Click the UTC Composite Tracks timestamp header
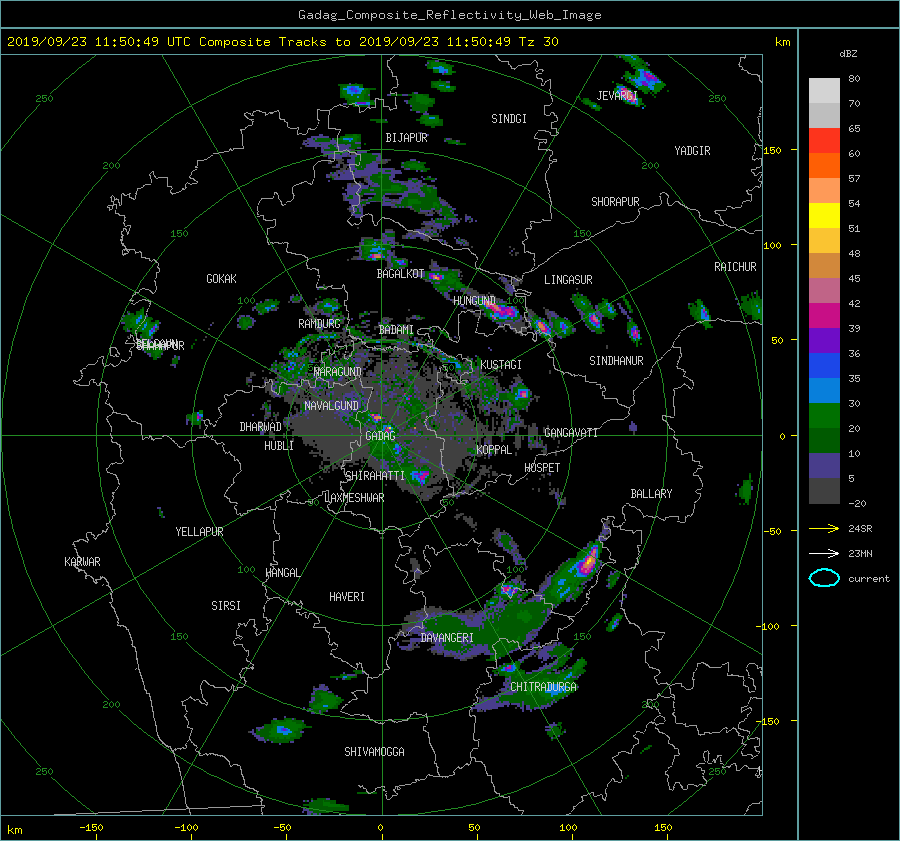The width and height of the screenshot is (900, 841). (282, 42)
